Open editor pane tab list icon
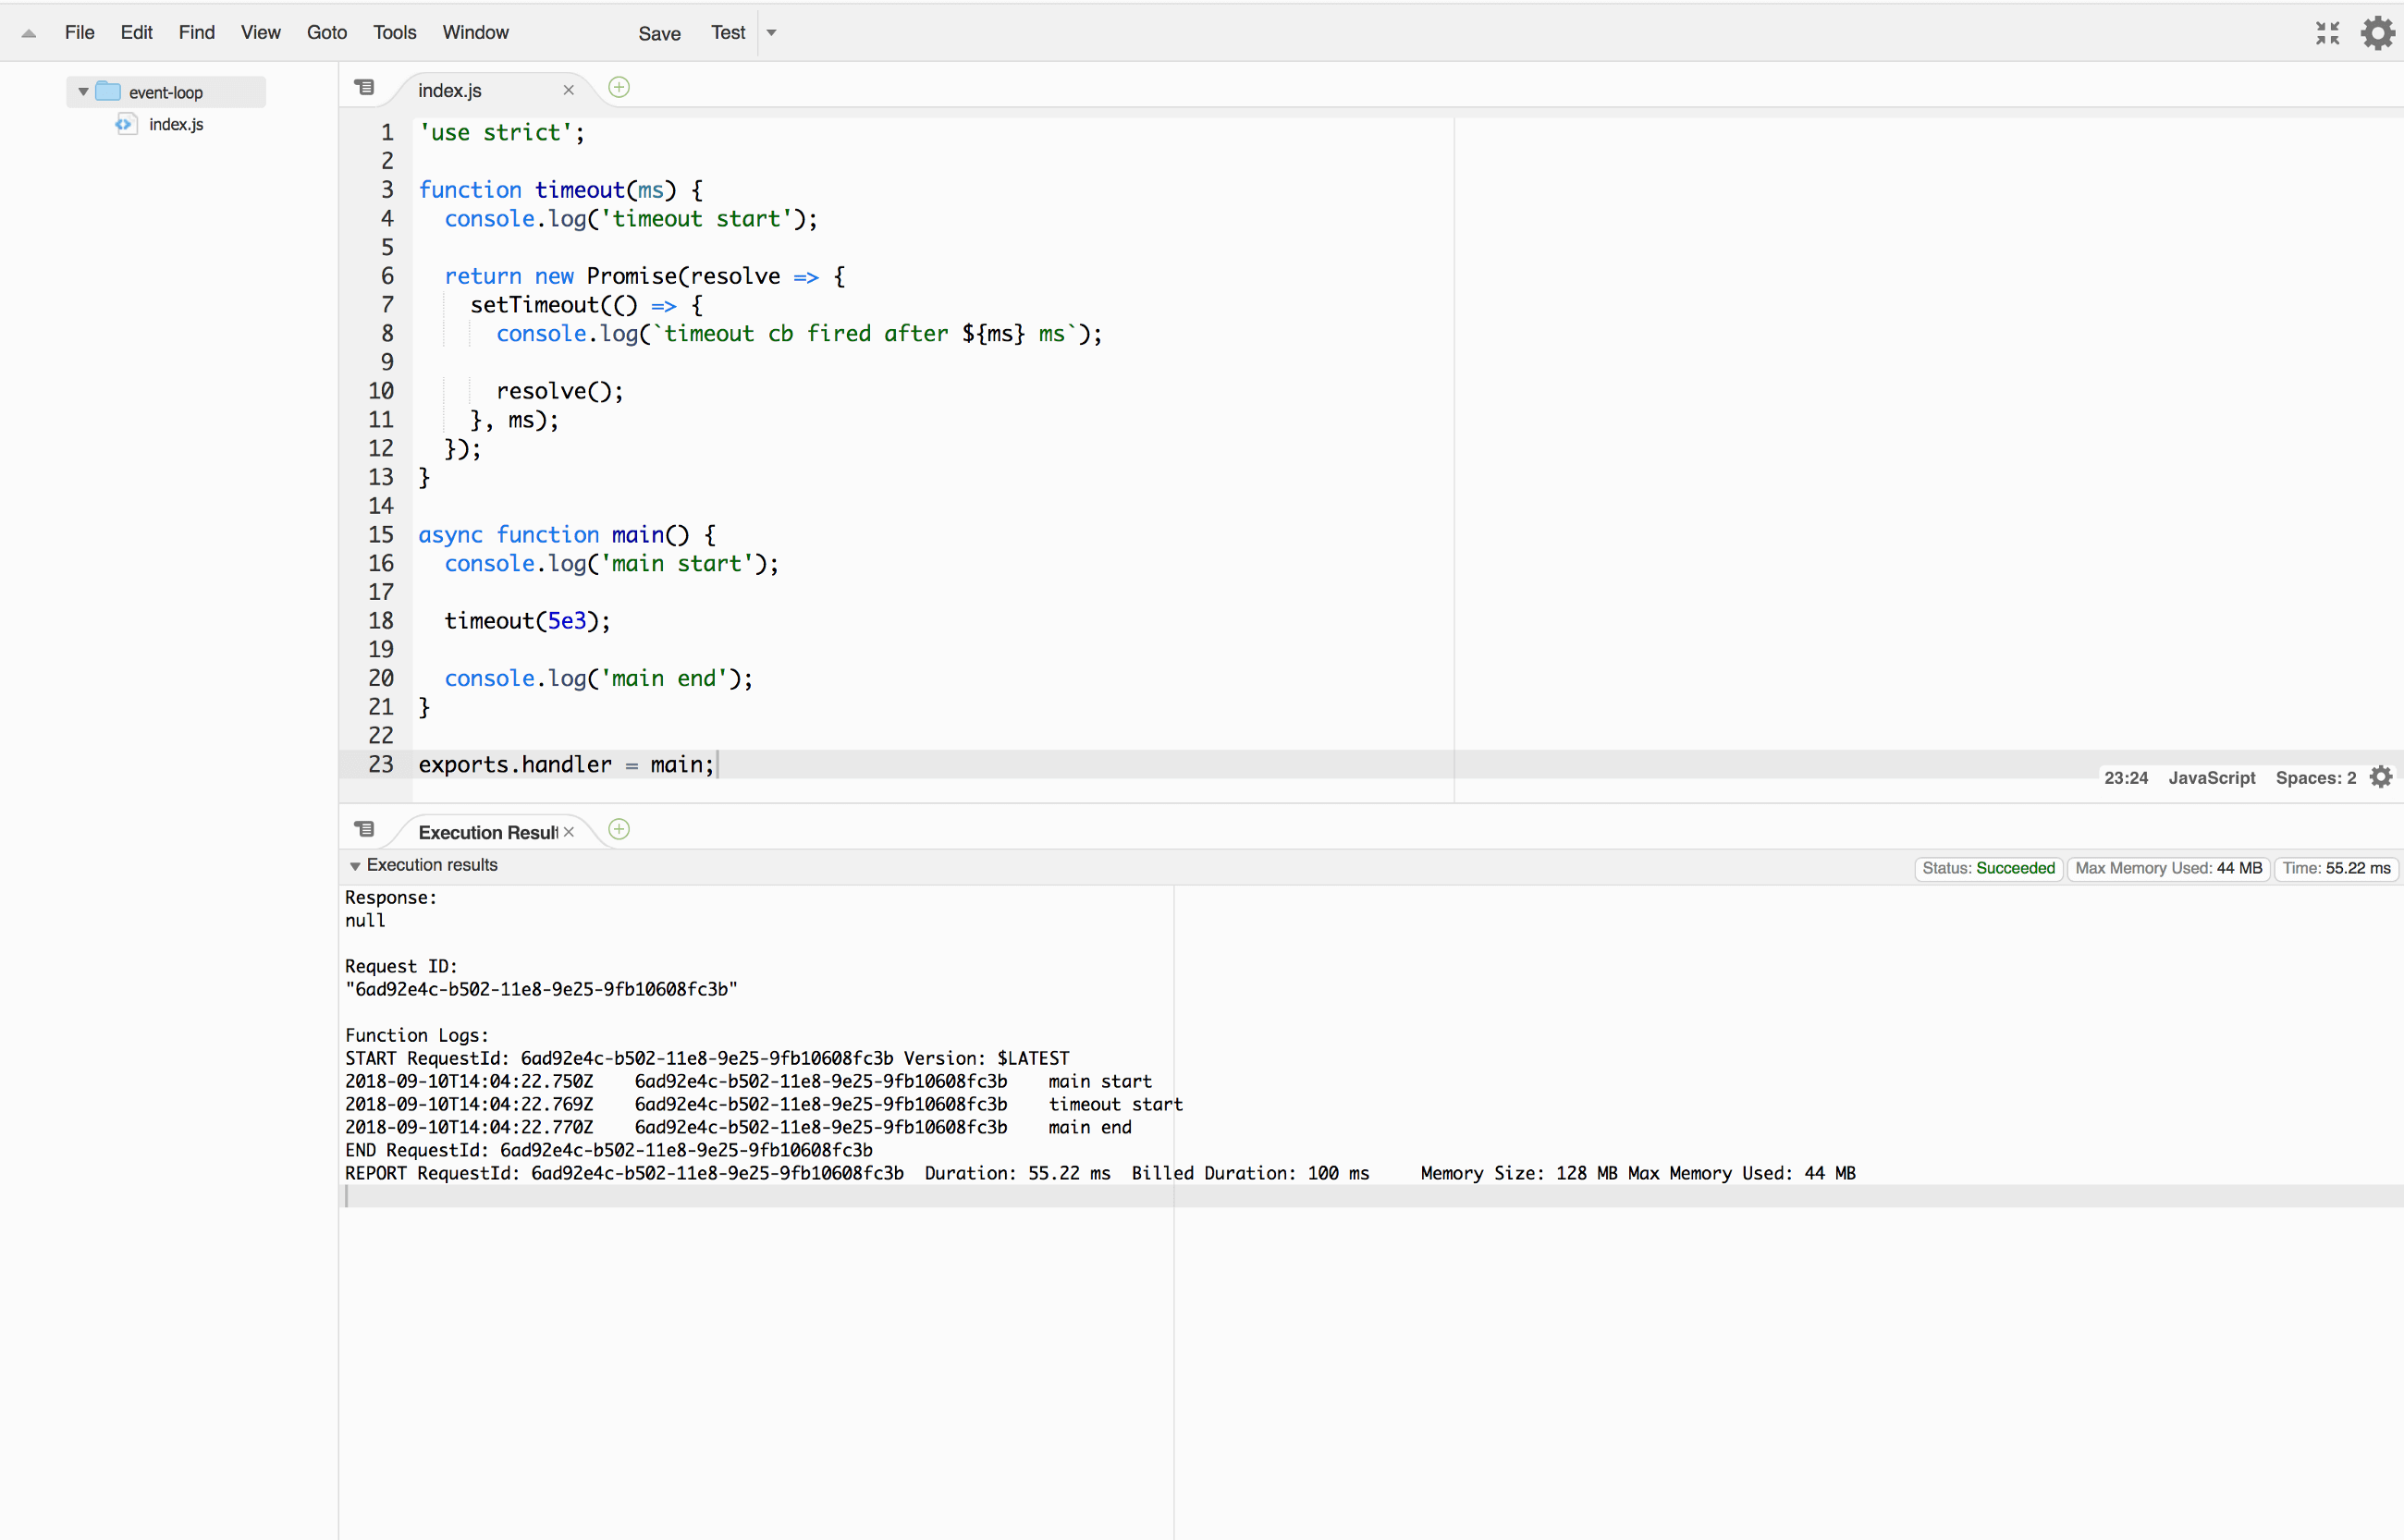The height and width of the screenshot is (1540, 2404). [x=365, y=88]
